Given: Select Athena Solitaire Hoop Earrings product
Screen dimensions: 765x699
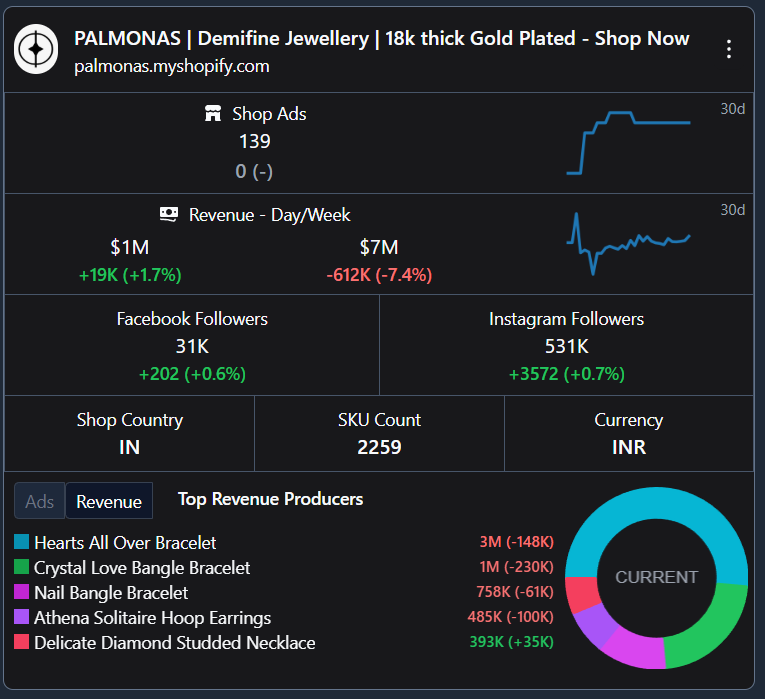Looking at the screenshot, I should pos(152,618).
